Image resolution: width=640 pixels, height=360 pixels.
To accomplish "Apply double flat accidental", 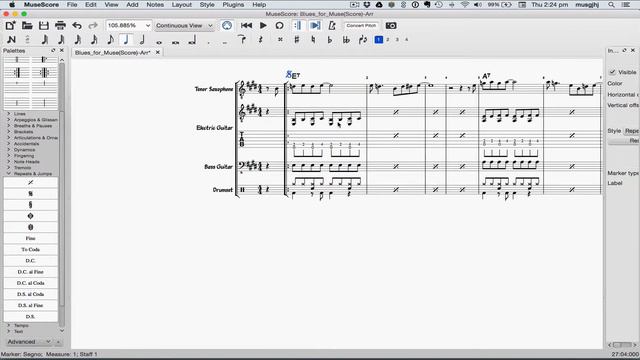I will tap(346, 40).
